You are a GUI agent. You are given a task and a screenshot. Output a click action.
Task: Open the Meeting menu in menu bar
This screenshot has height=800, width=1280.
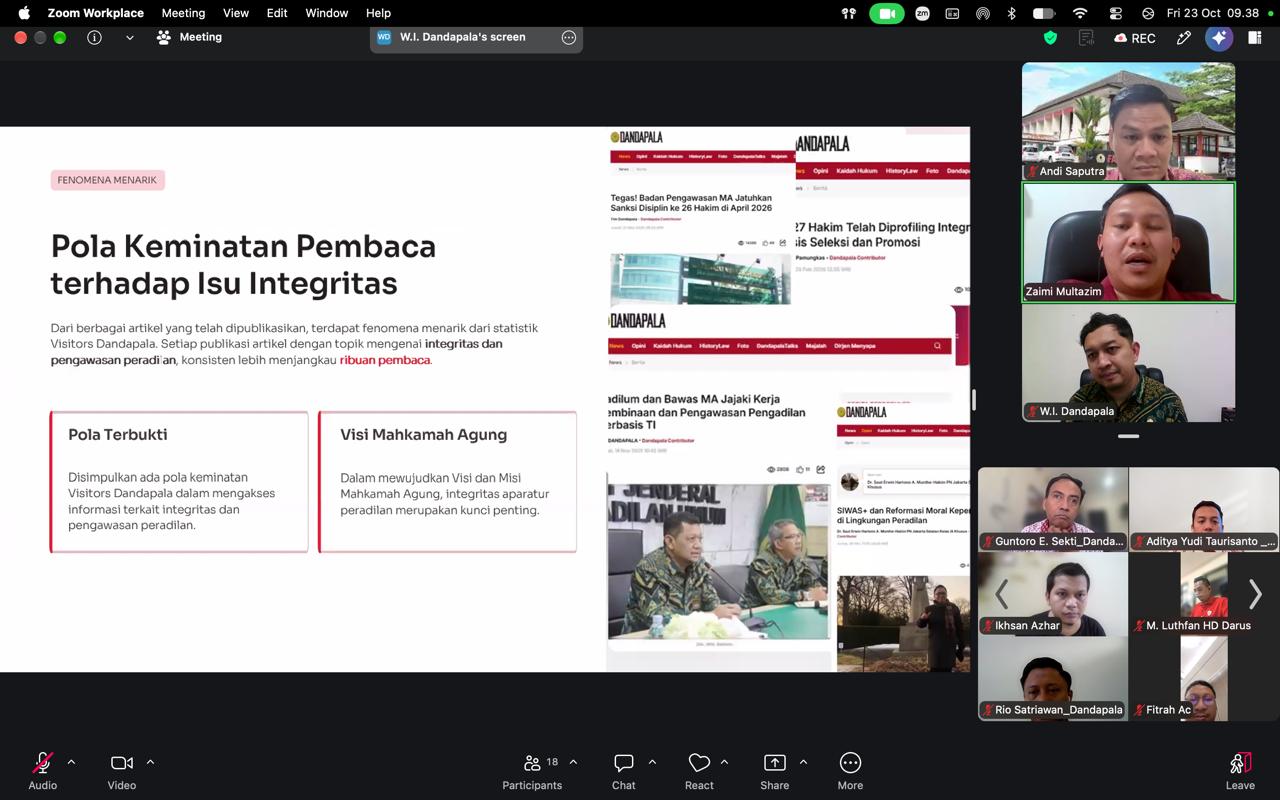(x=183, y=13)
